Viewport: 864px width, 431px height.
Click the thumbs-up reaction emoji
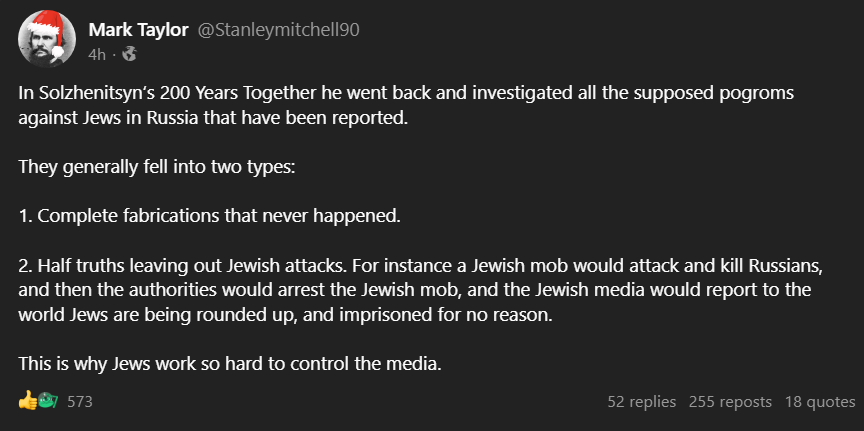(27, 401)
